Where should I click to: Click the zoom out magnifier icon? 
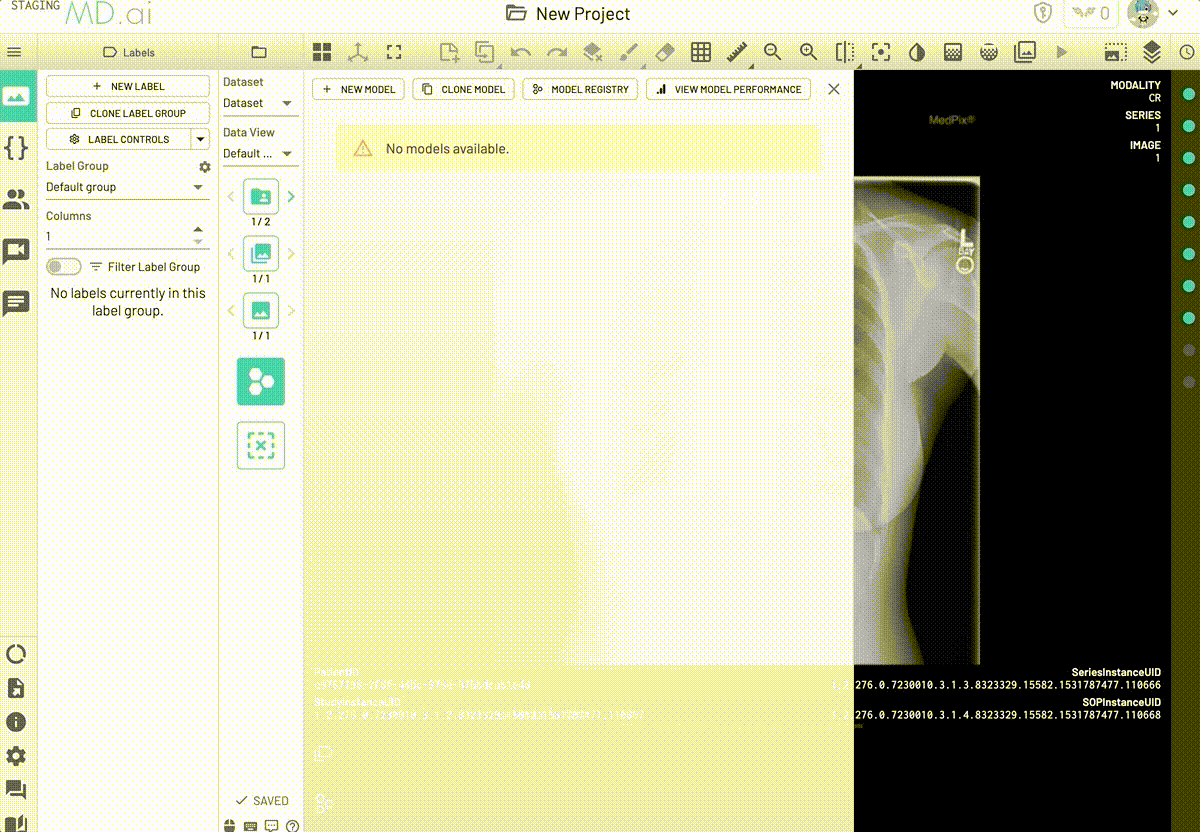click(x=772, y=52)
